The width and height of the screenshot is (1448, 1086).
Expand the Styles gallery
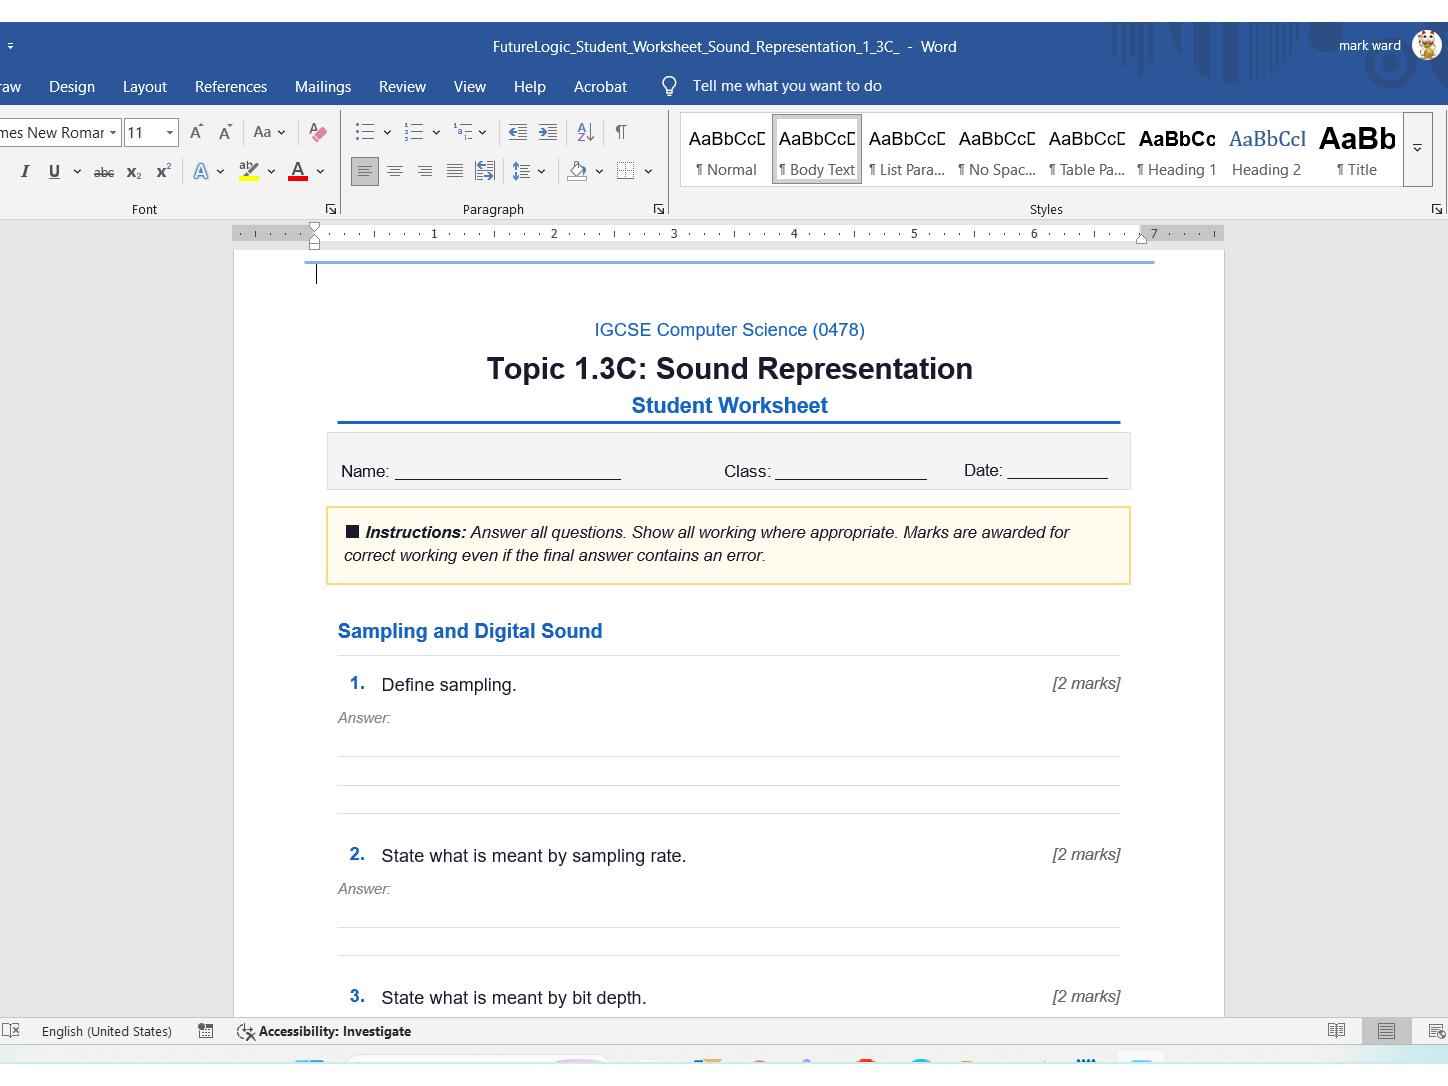click(1417, 149)
